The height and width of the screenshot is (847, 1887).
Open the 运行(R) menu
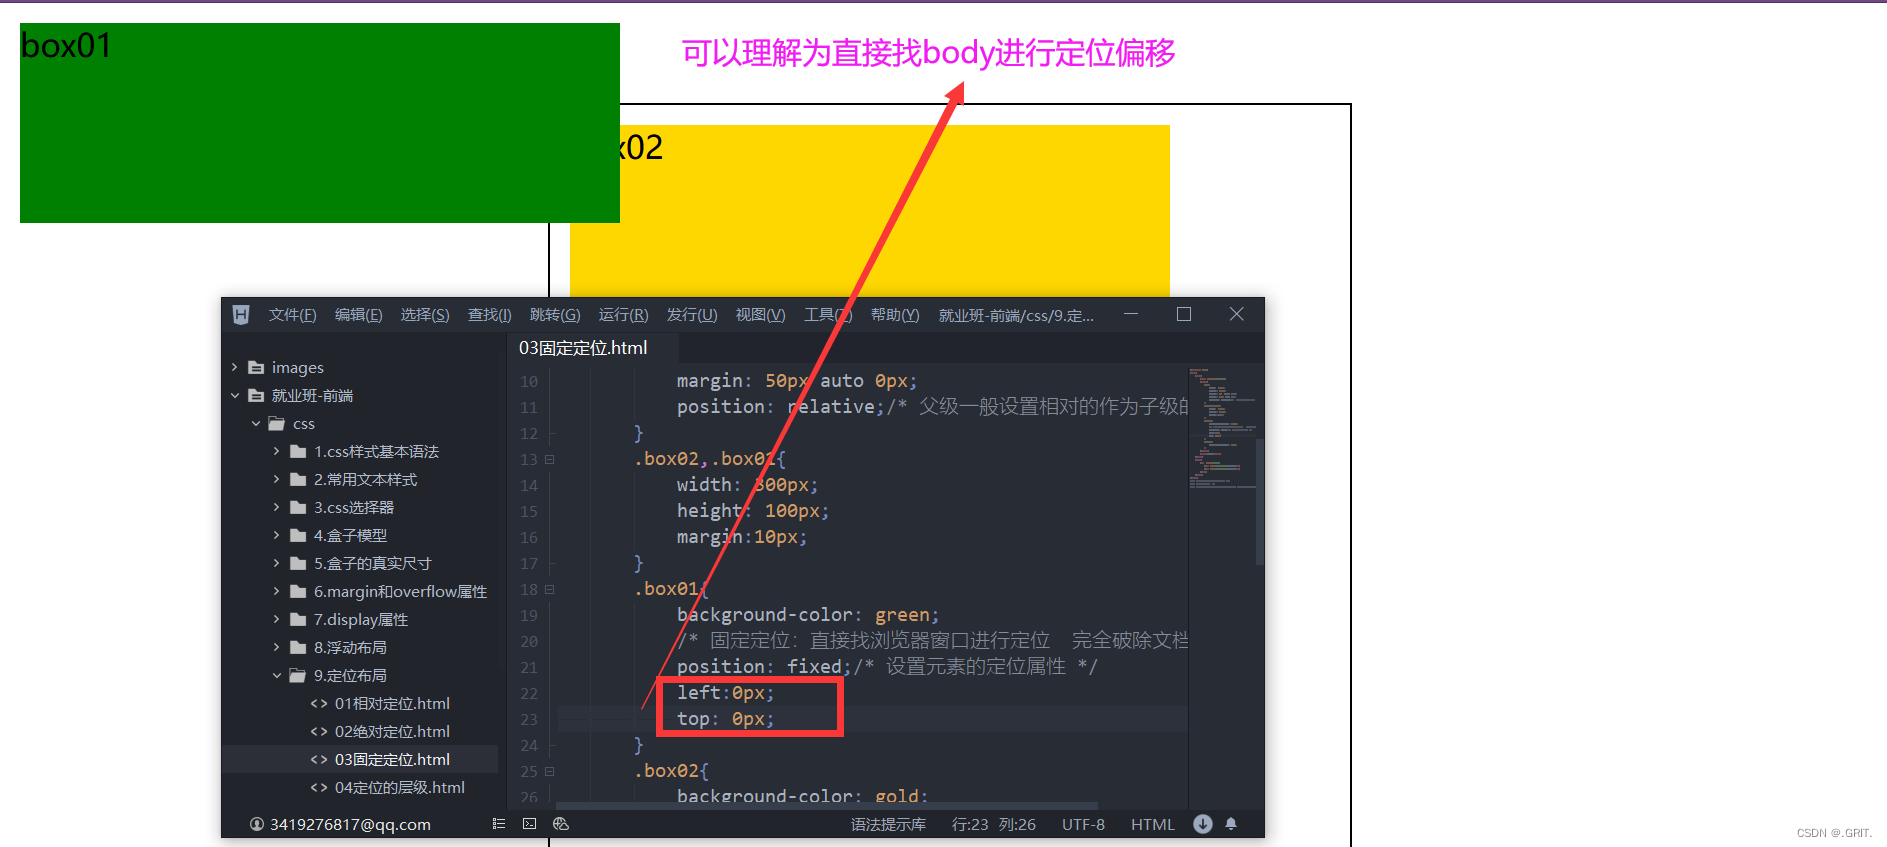(623, 315)
